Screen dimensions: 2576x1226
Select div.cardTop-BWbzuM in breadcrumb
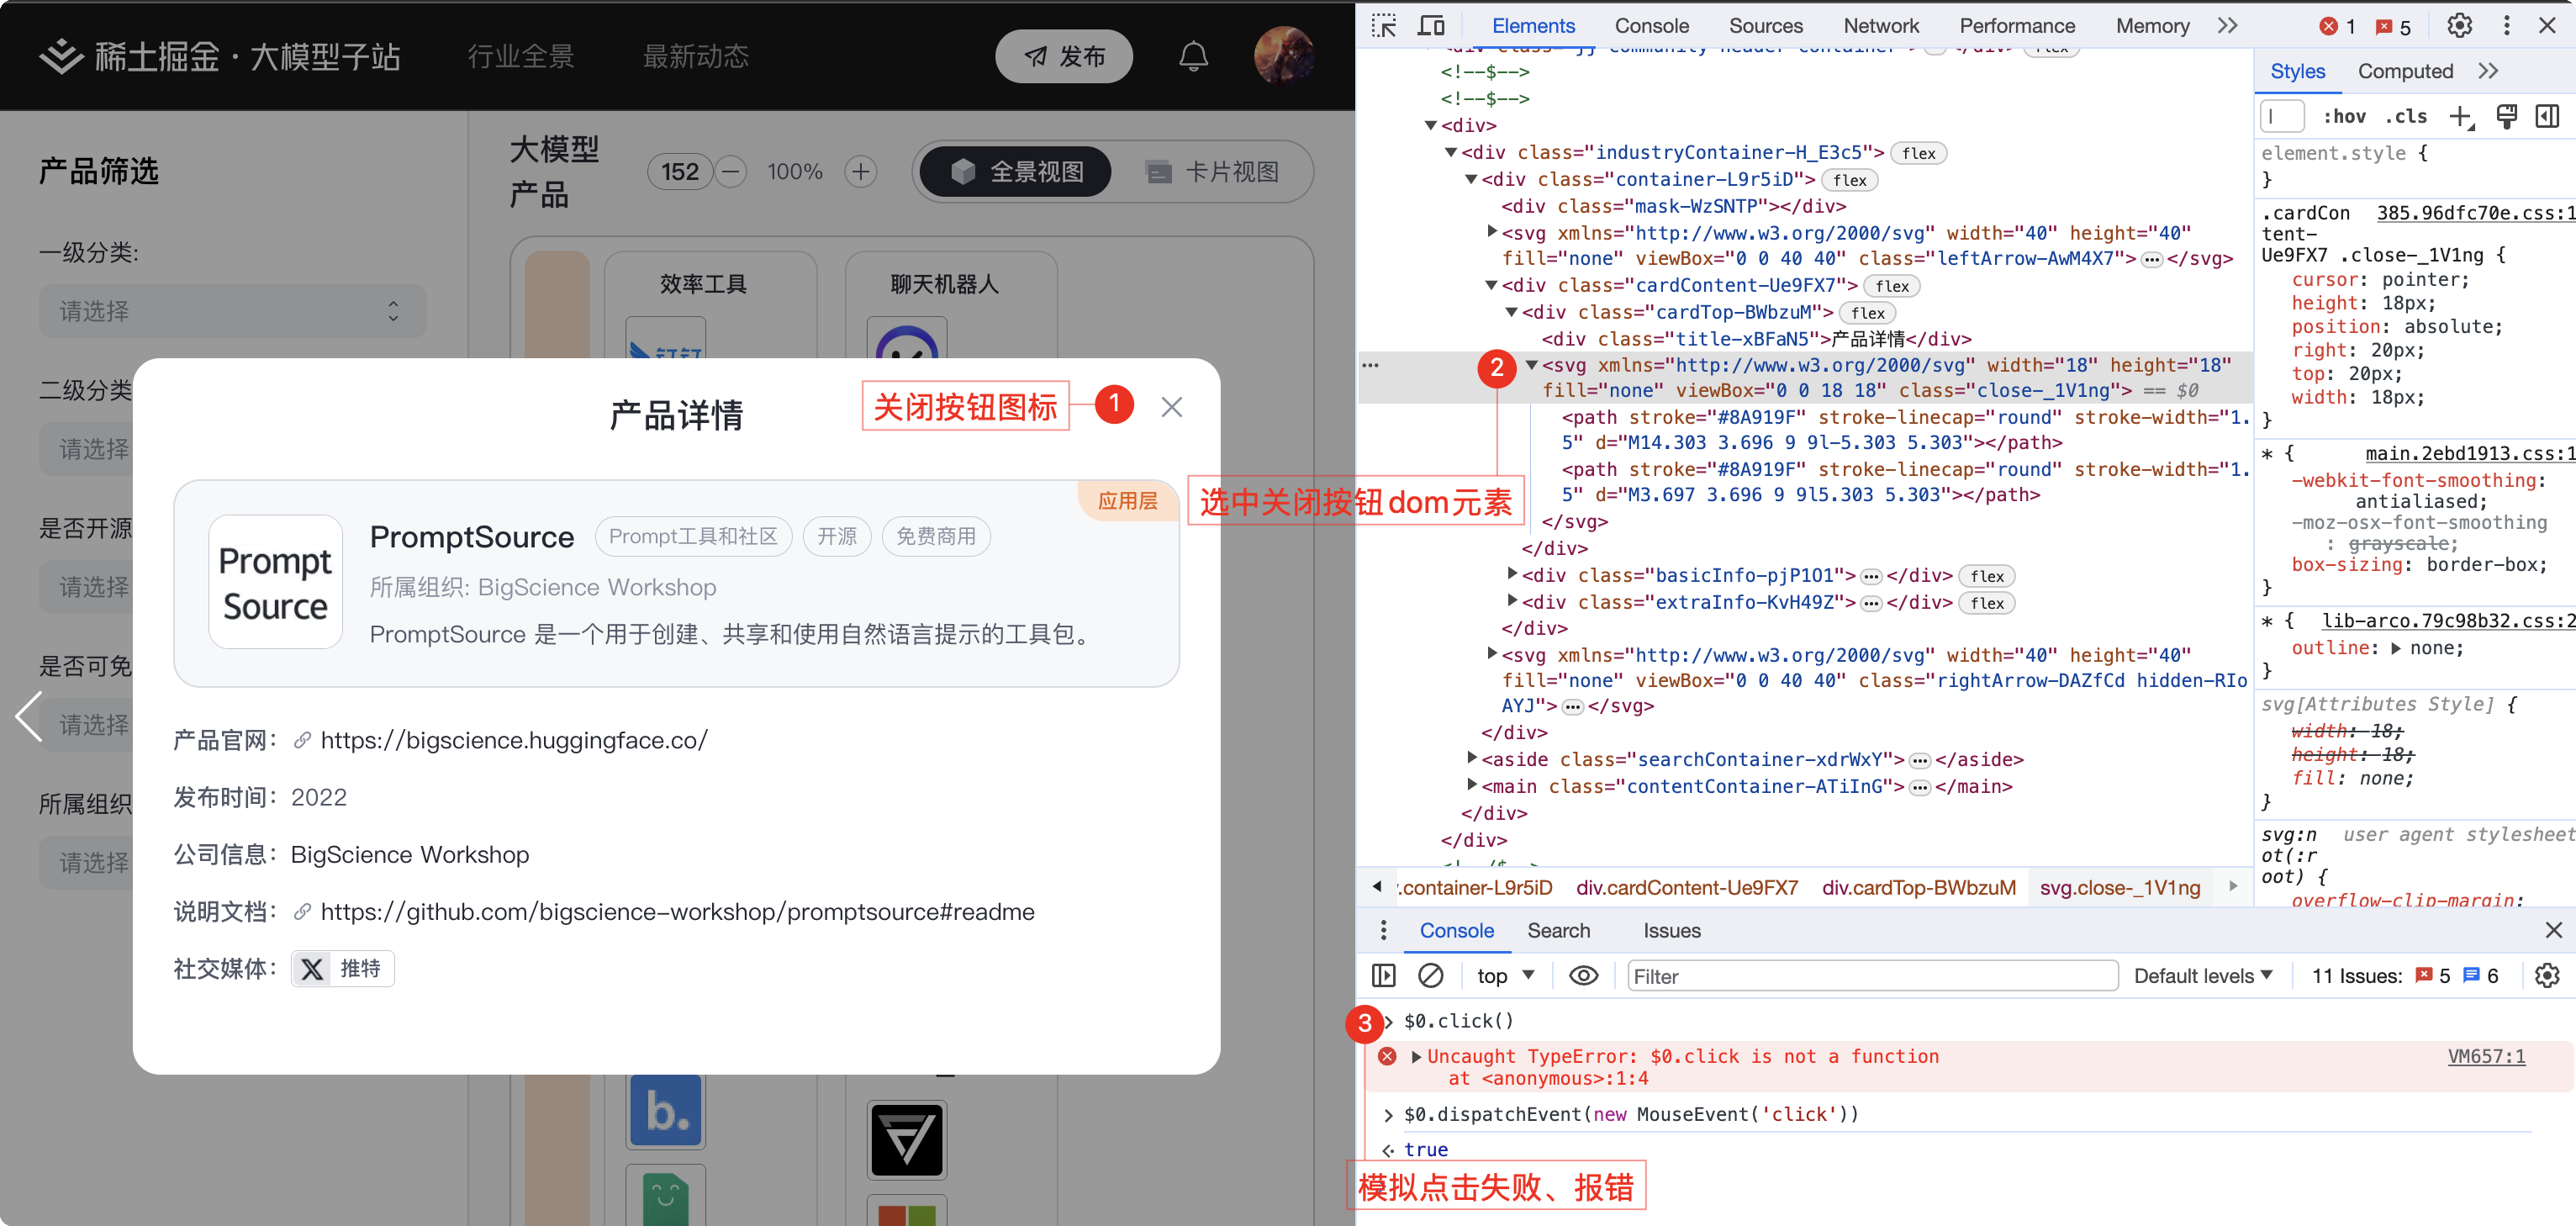(x=1918, y=887)
